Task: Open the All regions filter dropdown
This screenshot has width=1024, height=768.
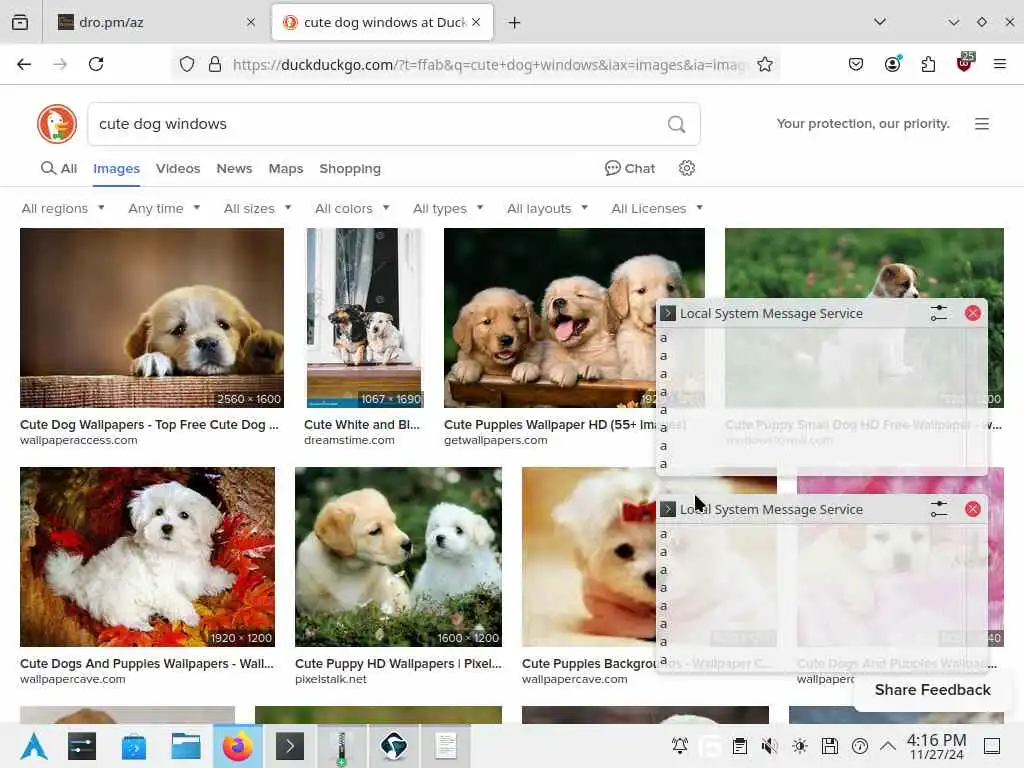Action: pos(63,208)
